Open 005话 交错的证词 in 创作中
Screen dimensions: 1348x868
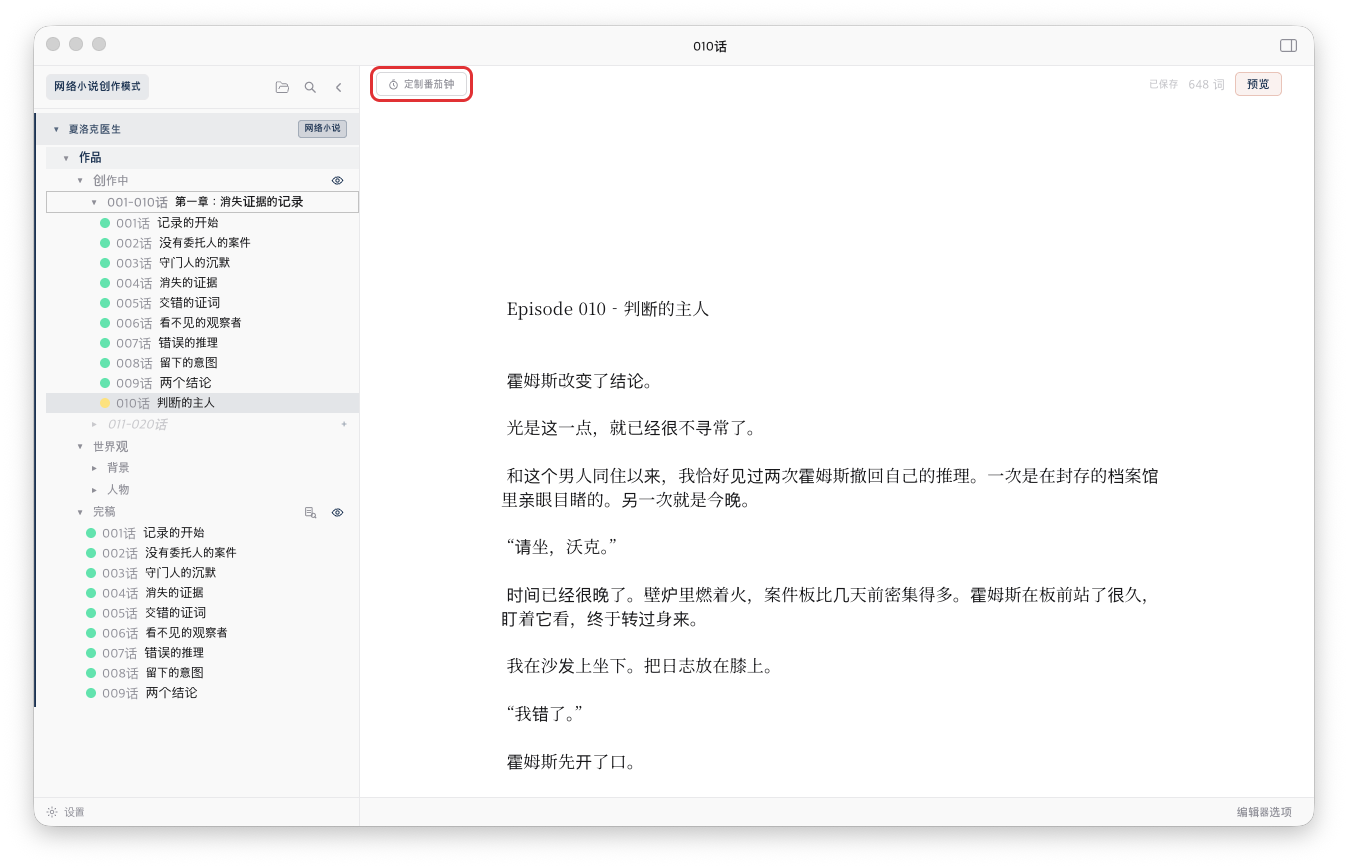point(202,303)
